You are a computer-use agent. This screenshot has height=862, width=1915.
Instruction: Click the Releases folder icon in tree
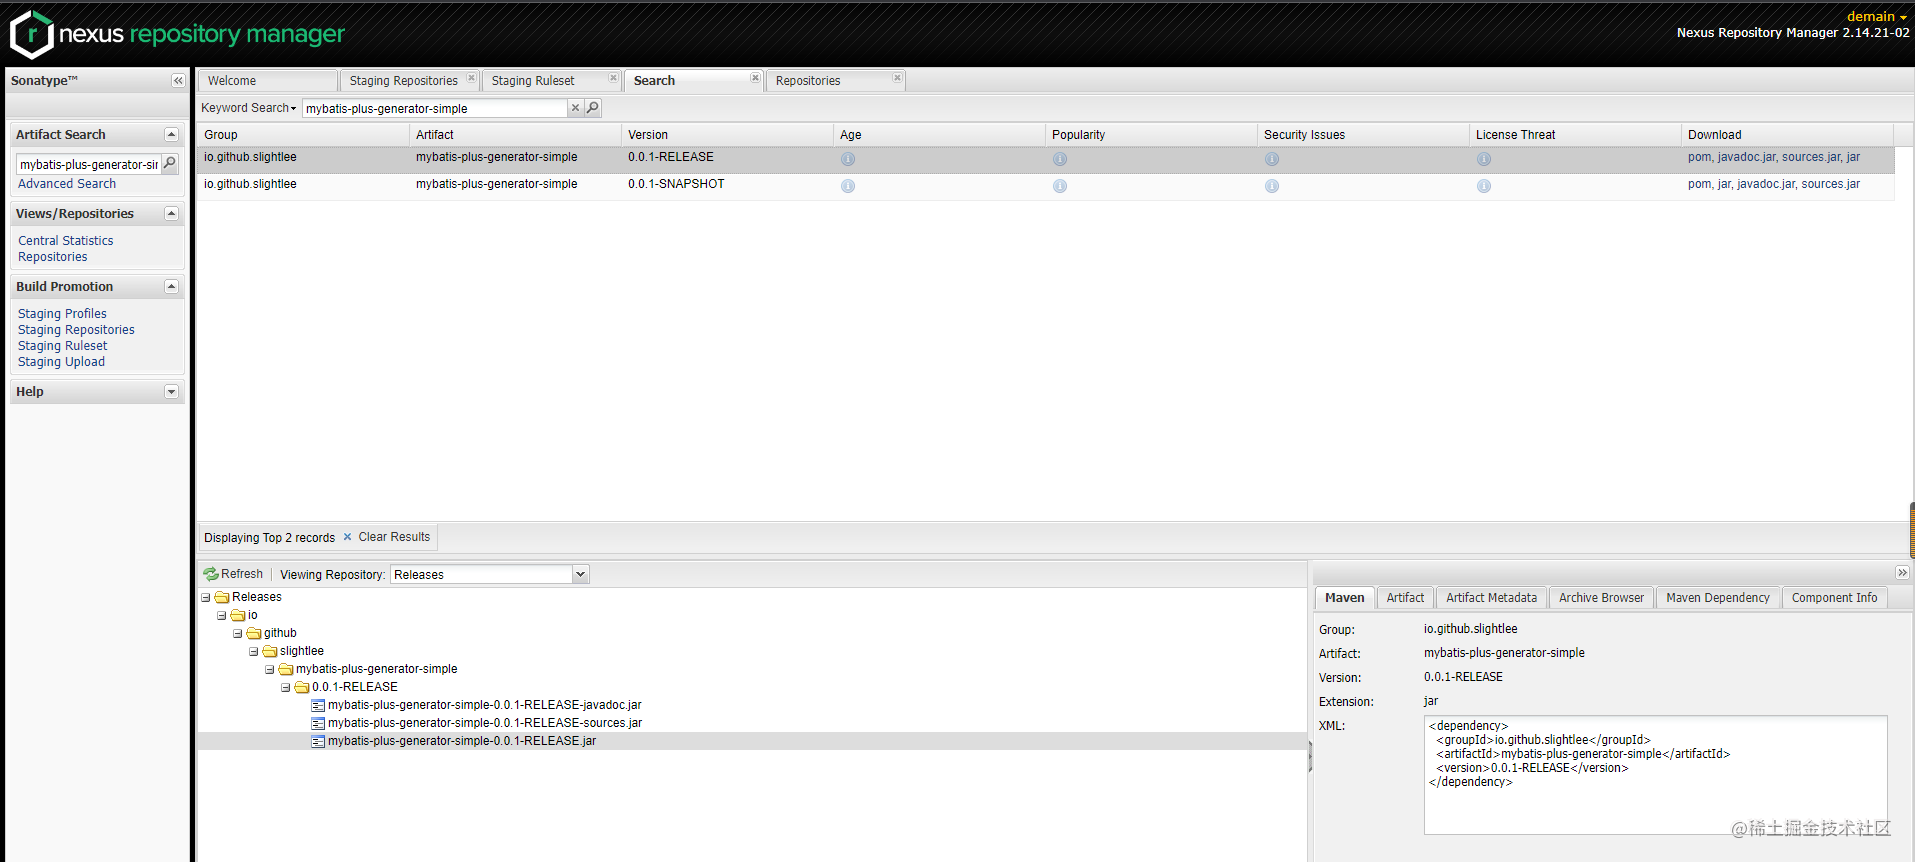(x=222, y=597)
